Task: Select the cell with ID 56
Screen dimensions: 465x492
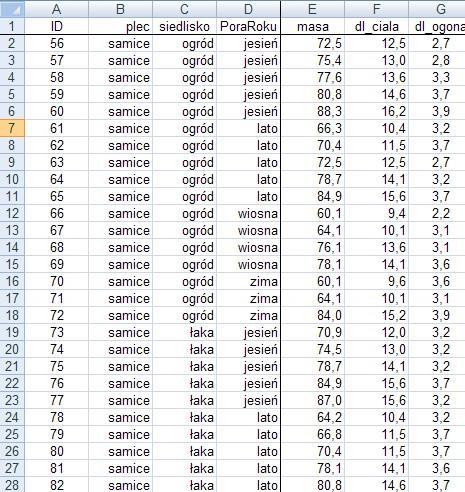Action: pos(56,43)
